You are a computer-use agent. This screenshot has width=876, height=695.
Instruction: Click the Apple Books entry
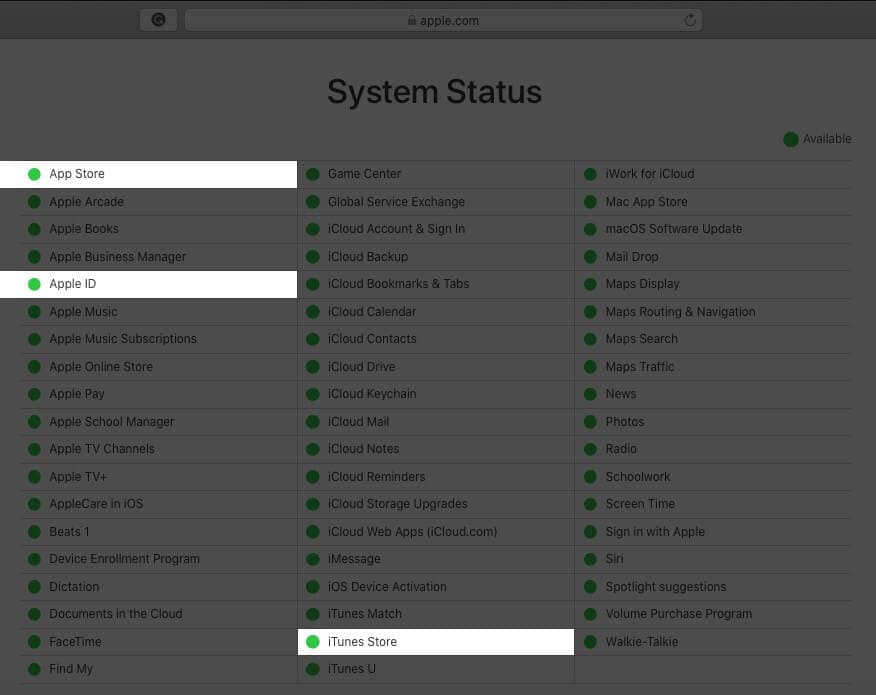pos(84,229)
